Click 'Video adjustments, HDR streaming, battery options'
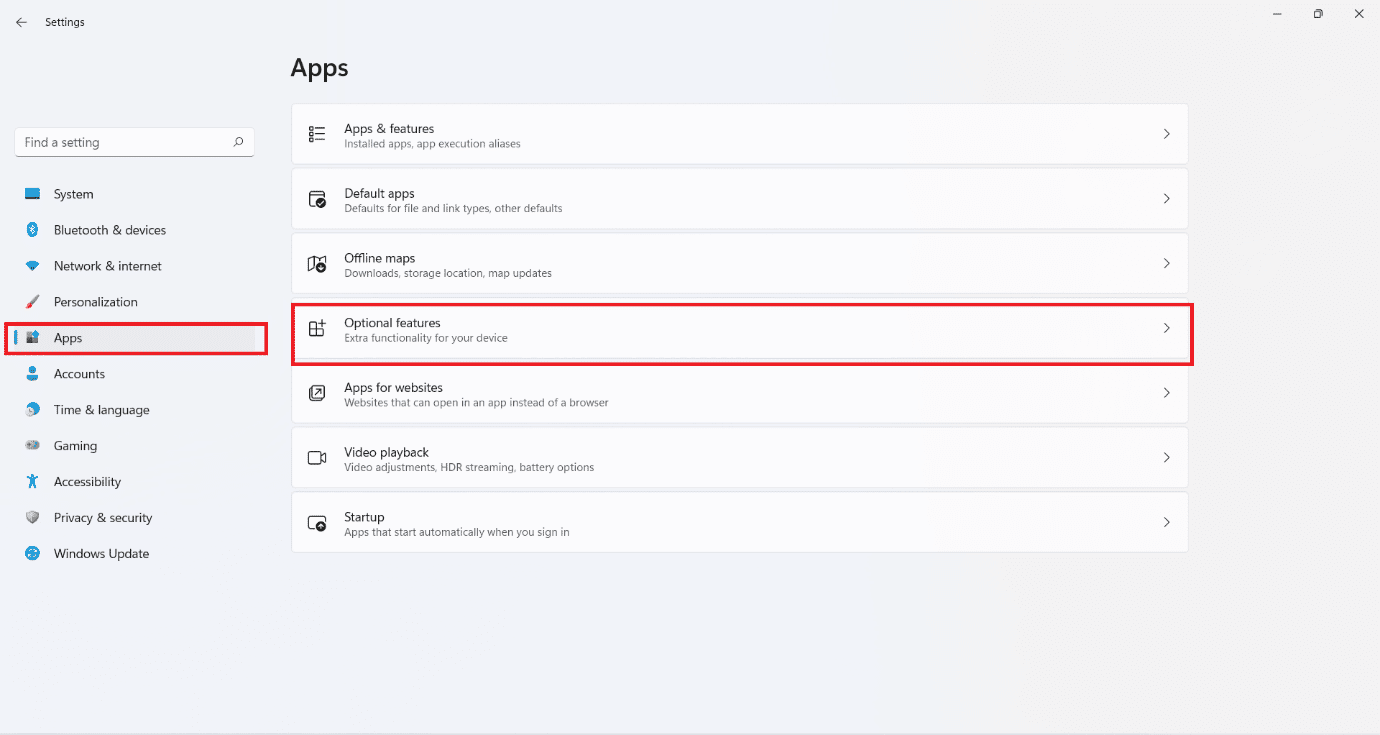This screenshot has width=1380, height=735. (469, 467)
